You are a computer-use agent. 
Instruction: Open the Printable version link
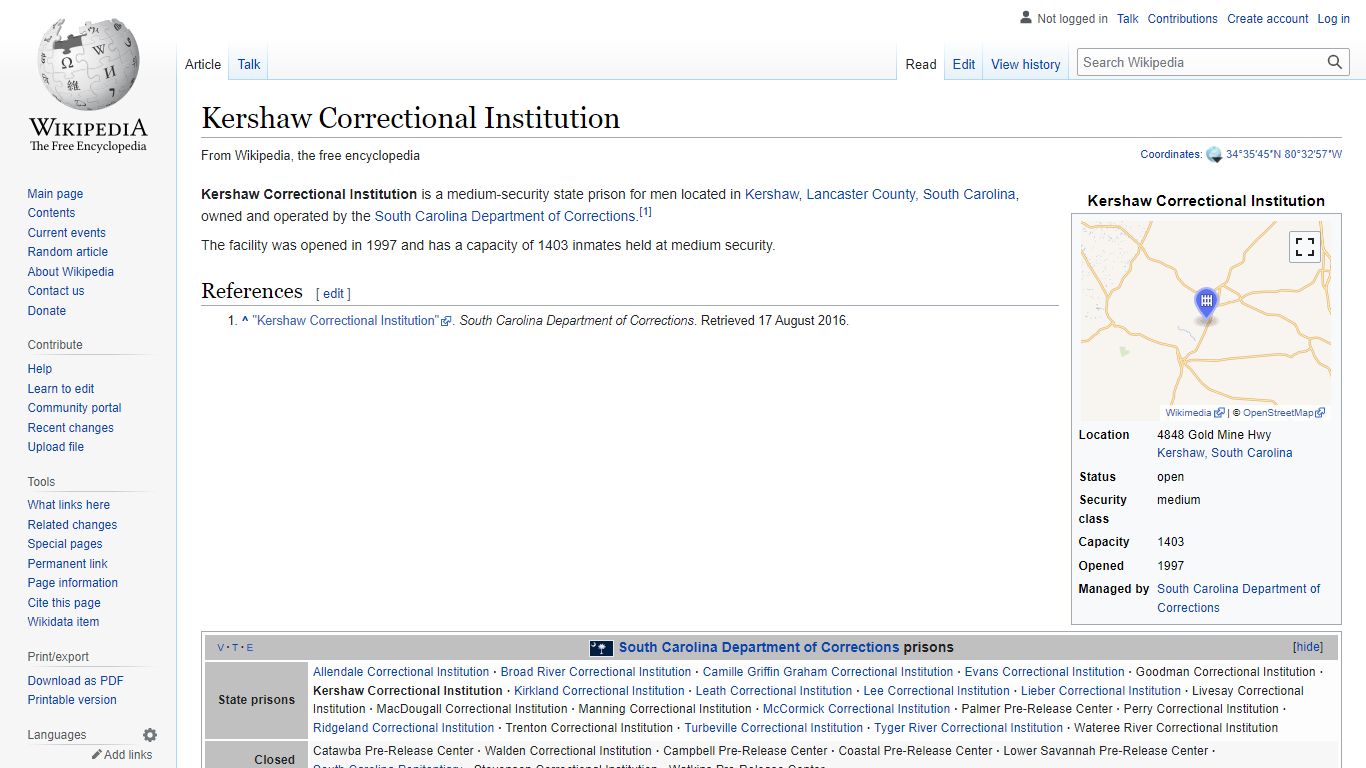coord(72,700)
